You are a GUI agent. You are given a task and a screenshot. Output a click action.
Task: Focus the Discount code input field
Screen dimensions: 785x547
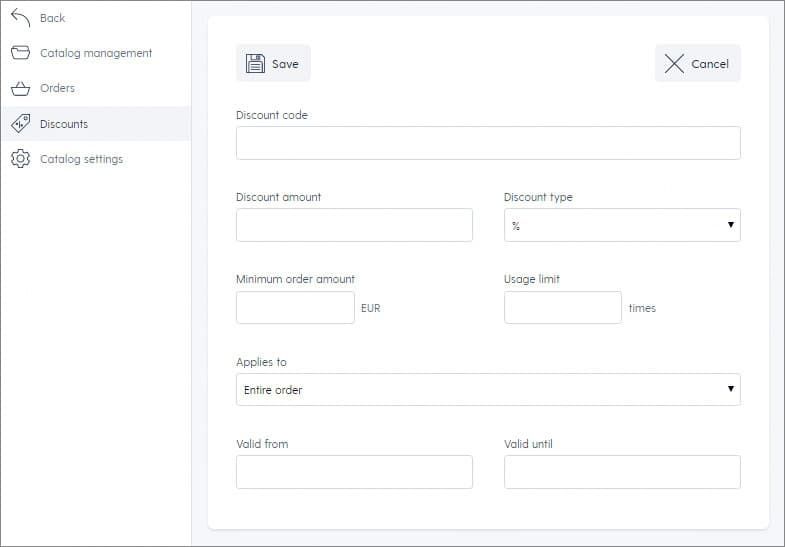pyautogui.click(x=488, y=143)
